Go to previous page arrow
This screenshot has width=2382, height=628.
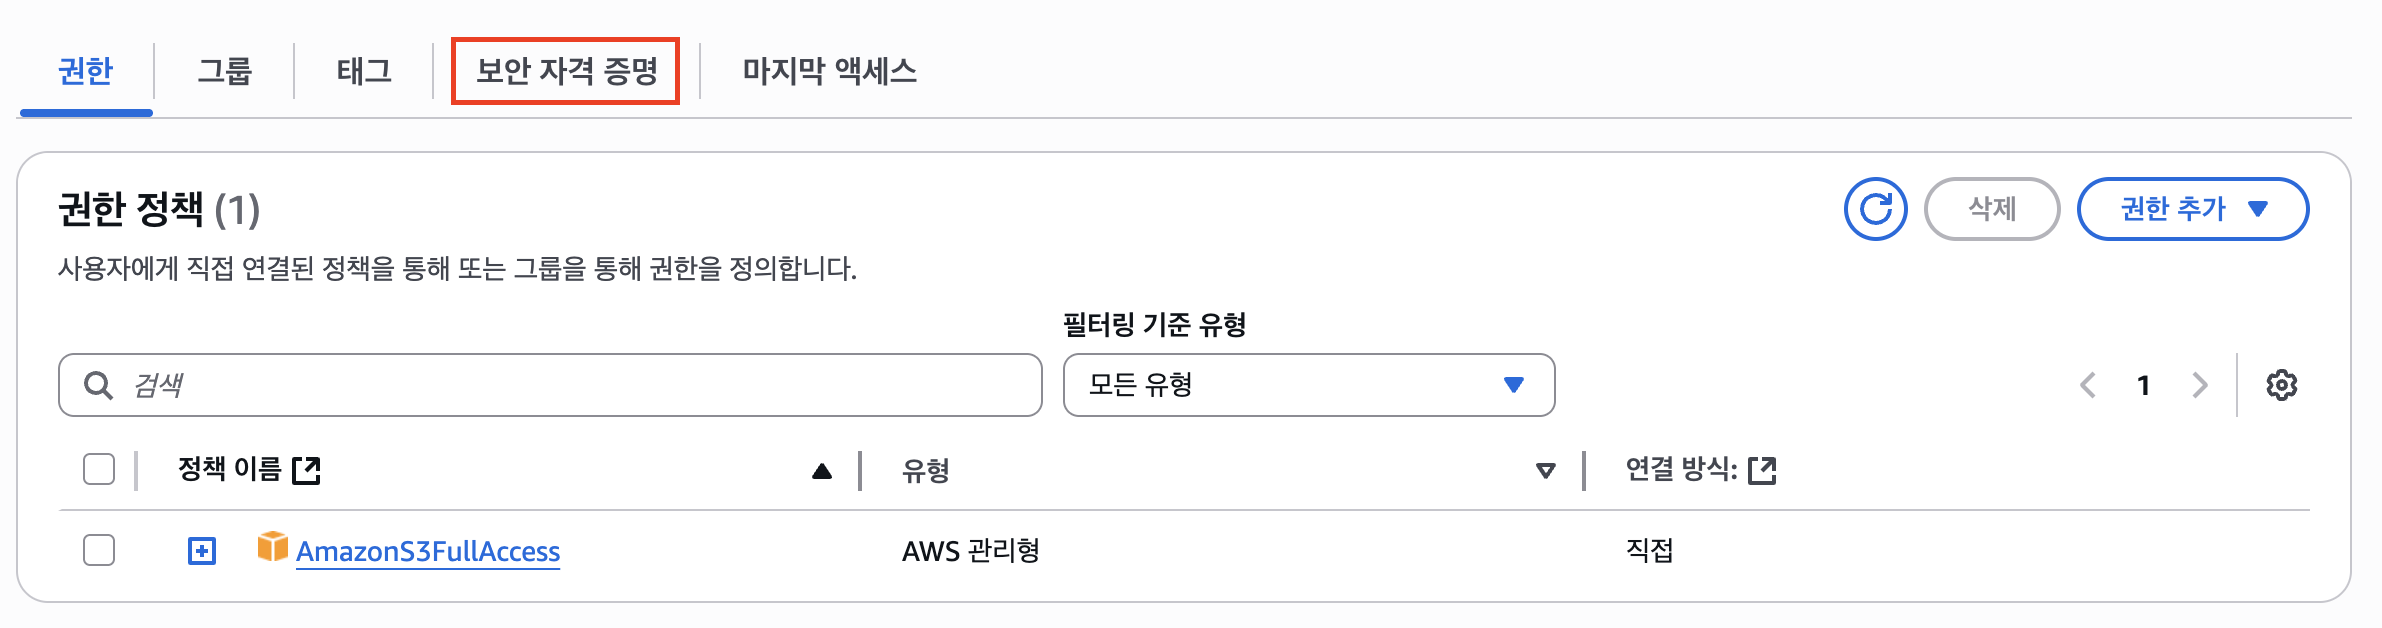pyautogui.click(x=2088, y=385)
